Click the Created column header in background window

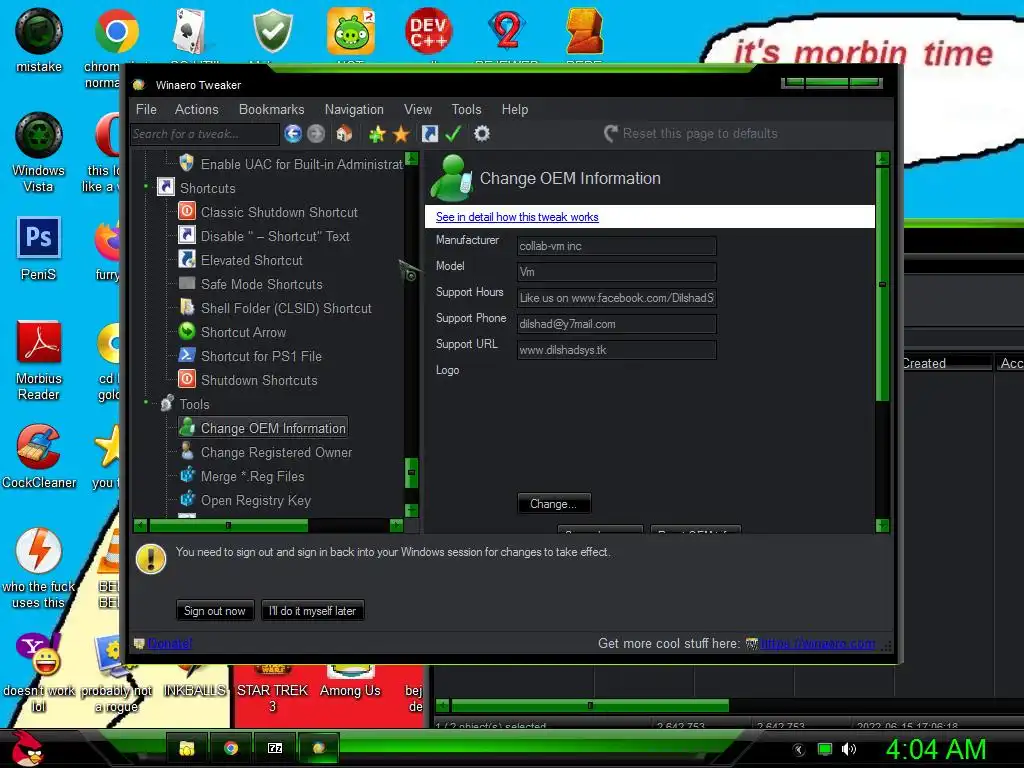pyautogui.click(x=947, y=363)
